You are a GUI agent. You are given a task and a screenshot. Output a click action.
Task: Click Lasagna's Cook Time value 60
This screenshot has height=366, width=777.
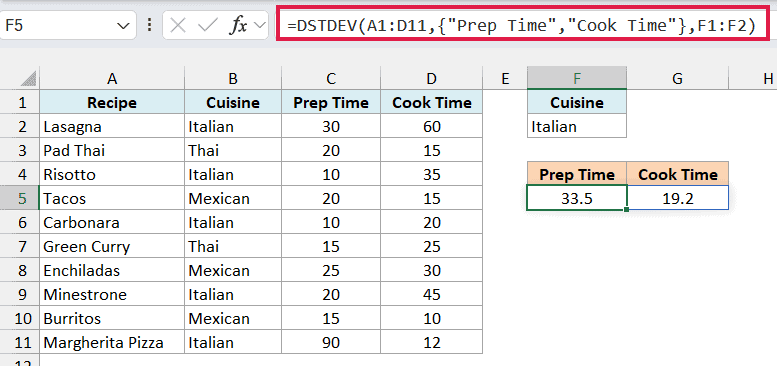(x=432, y=127)
